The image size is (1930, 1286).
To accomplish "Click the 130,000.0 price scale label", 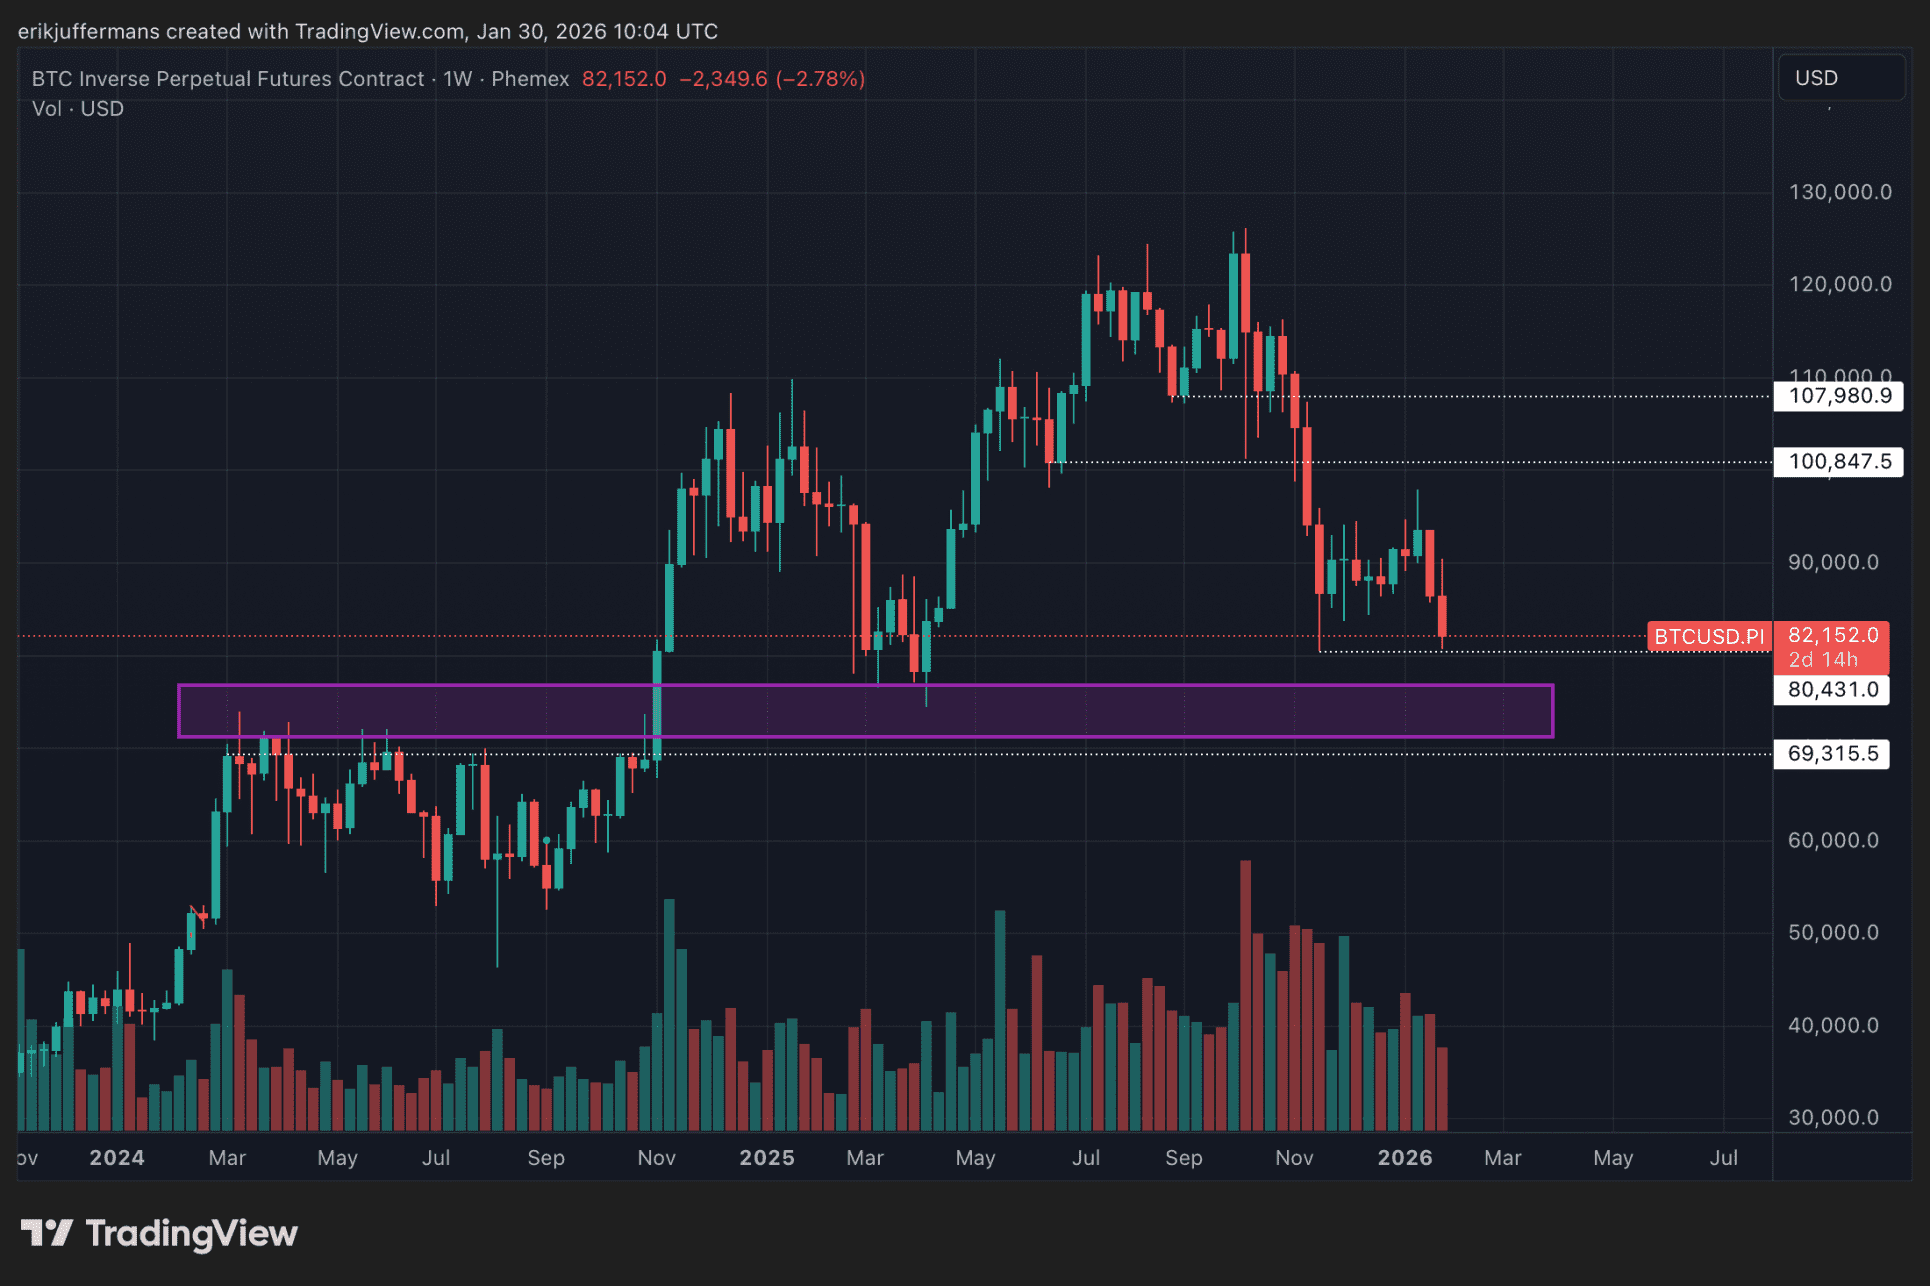I will (1839, 192).
